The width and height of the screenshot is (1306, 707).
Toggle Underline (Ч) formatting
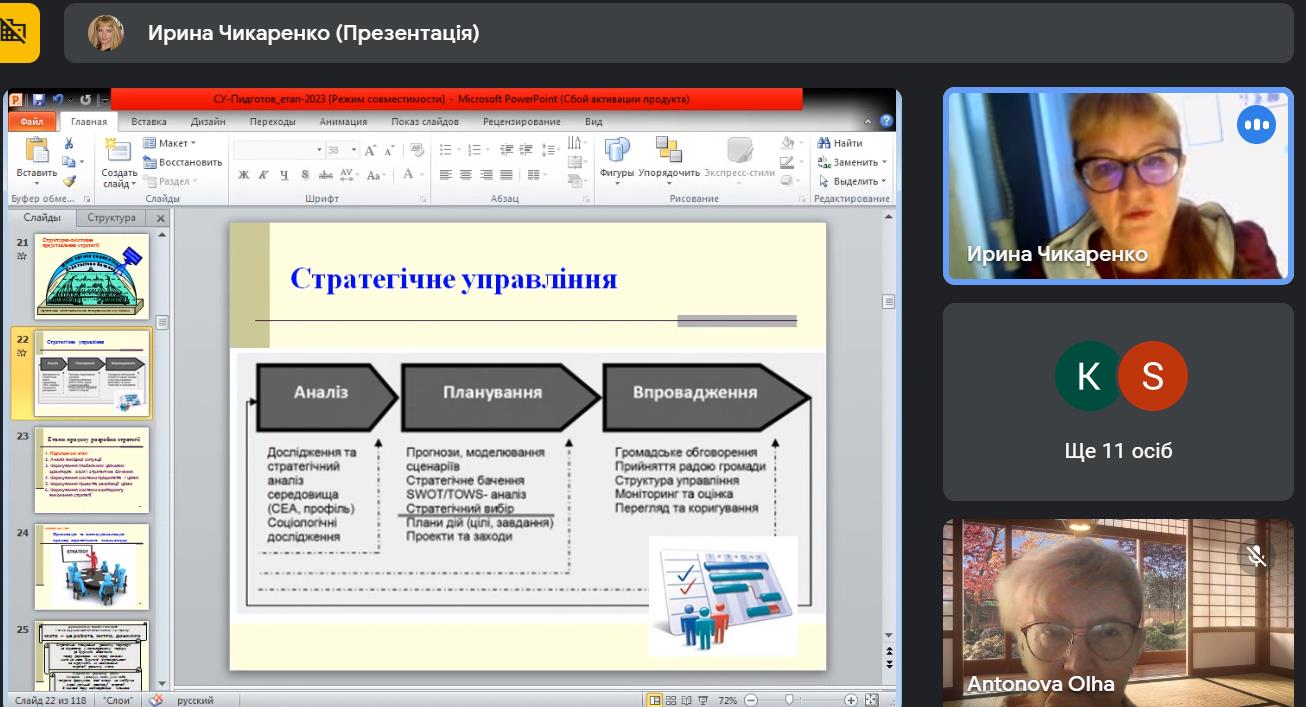(284, 175)
